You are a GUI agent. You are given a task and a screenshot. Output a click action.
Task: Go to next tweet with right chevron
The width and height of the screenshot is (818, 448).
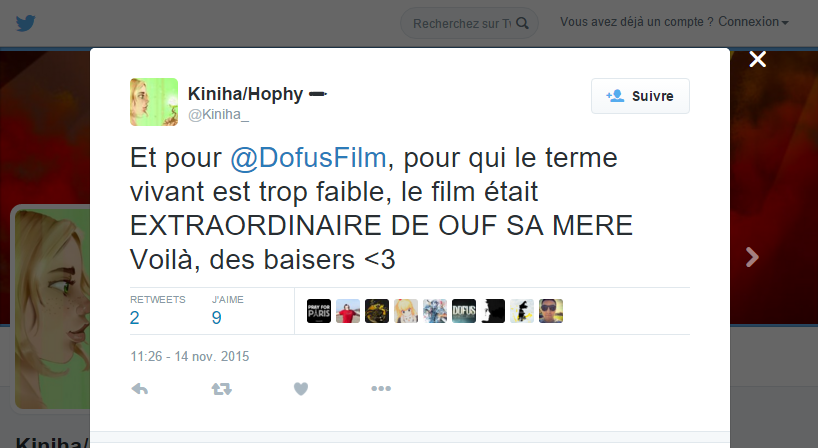click(752, 257)
